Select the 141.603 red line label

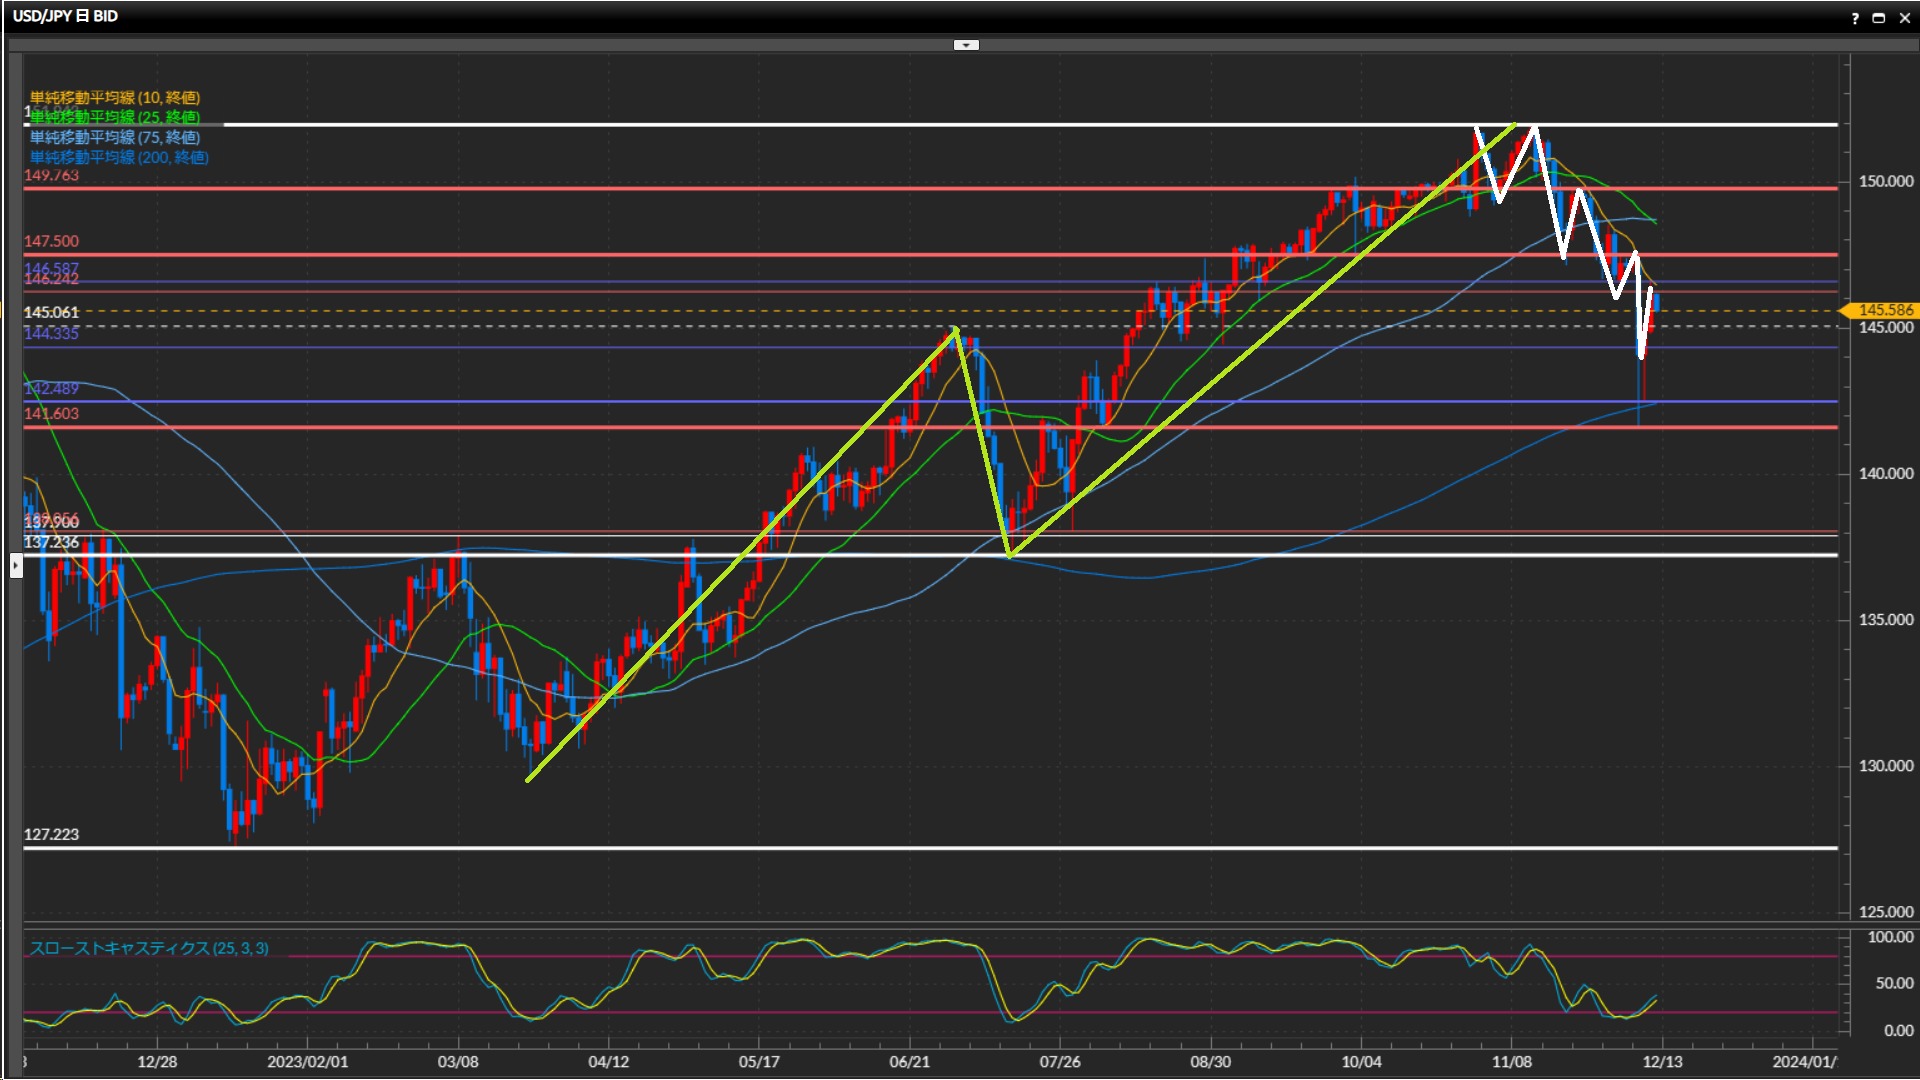(x=51, y=413)
